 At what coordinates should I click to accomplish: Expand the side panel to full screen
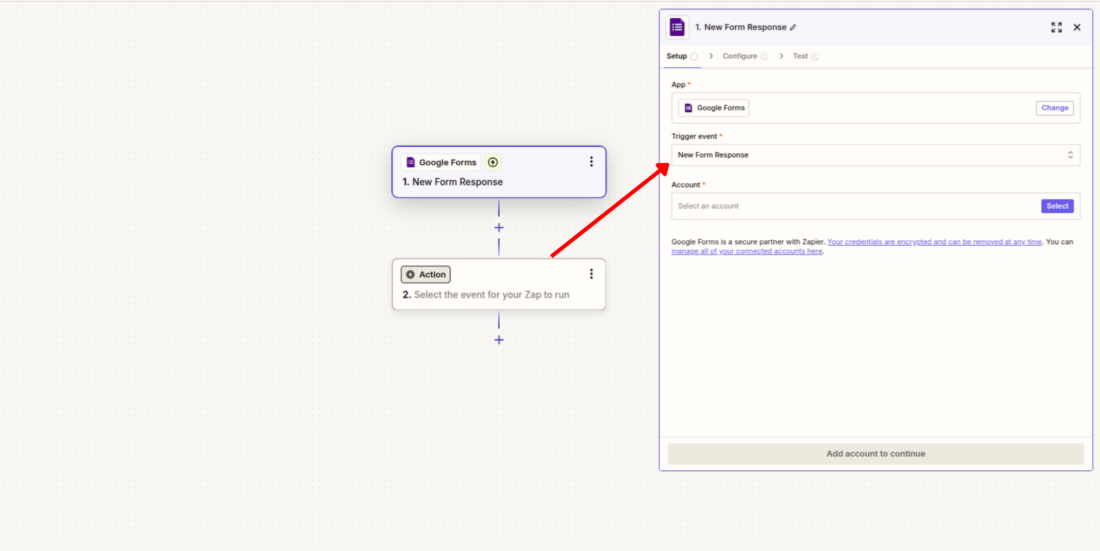1057,27
